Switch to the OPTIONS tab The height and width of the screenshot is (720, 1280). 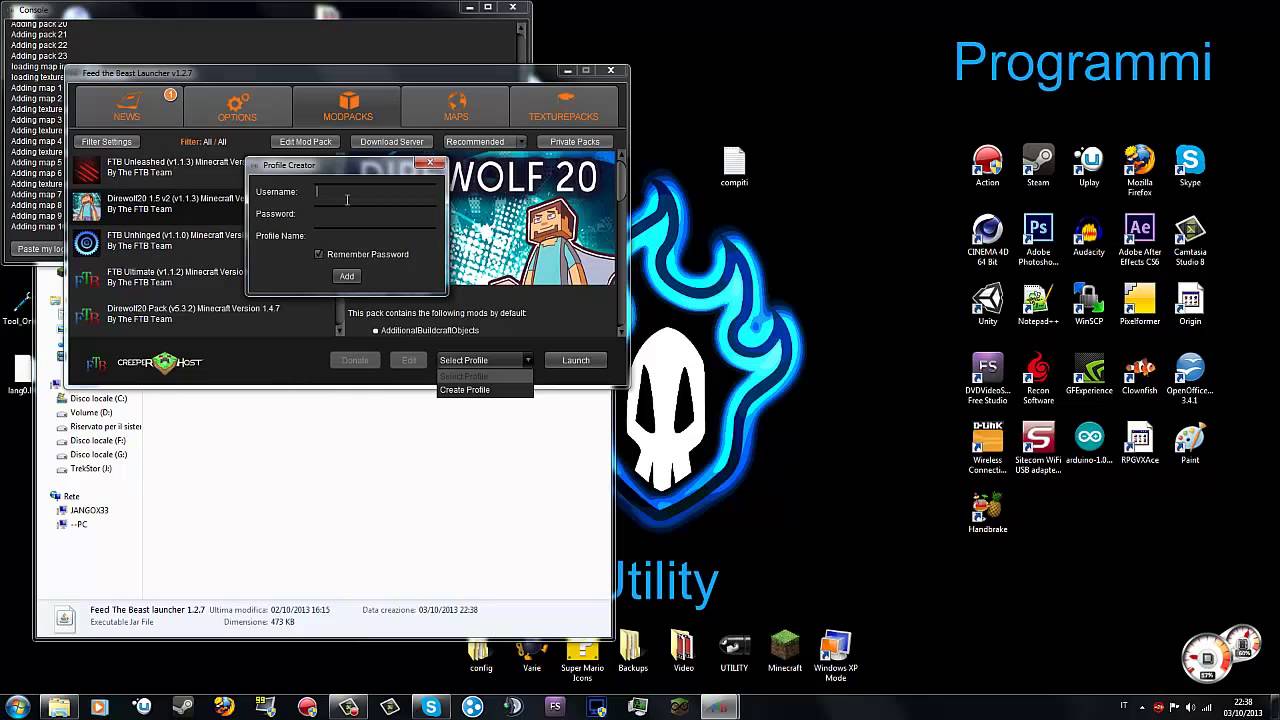pos(237,106)
